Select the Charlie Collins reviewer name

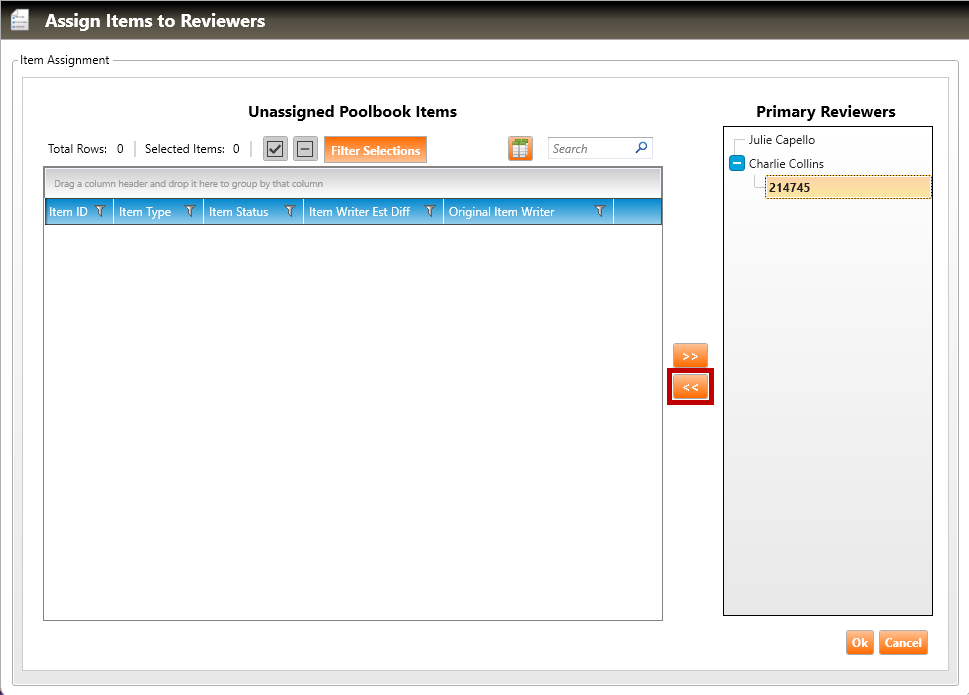point(786,164)
